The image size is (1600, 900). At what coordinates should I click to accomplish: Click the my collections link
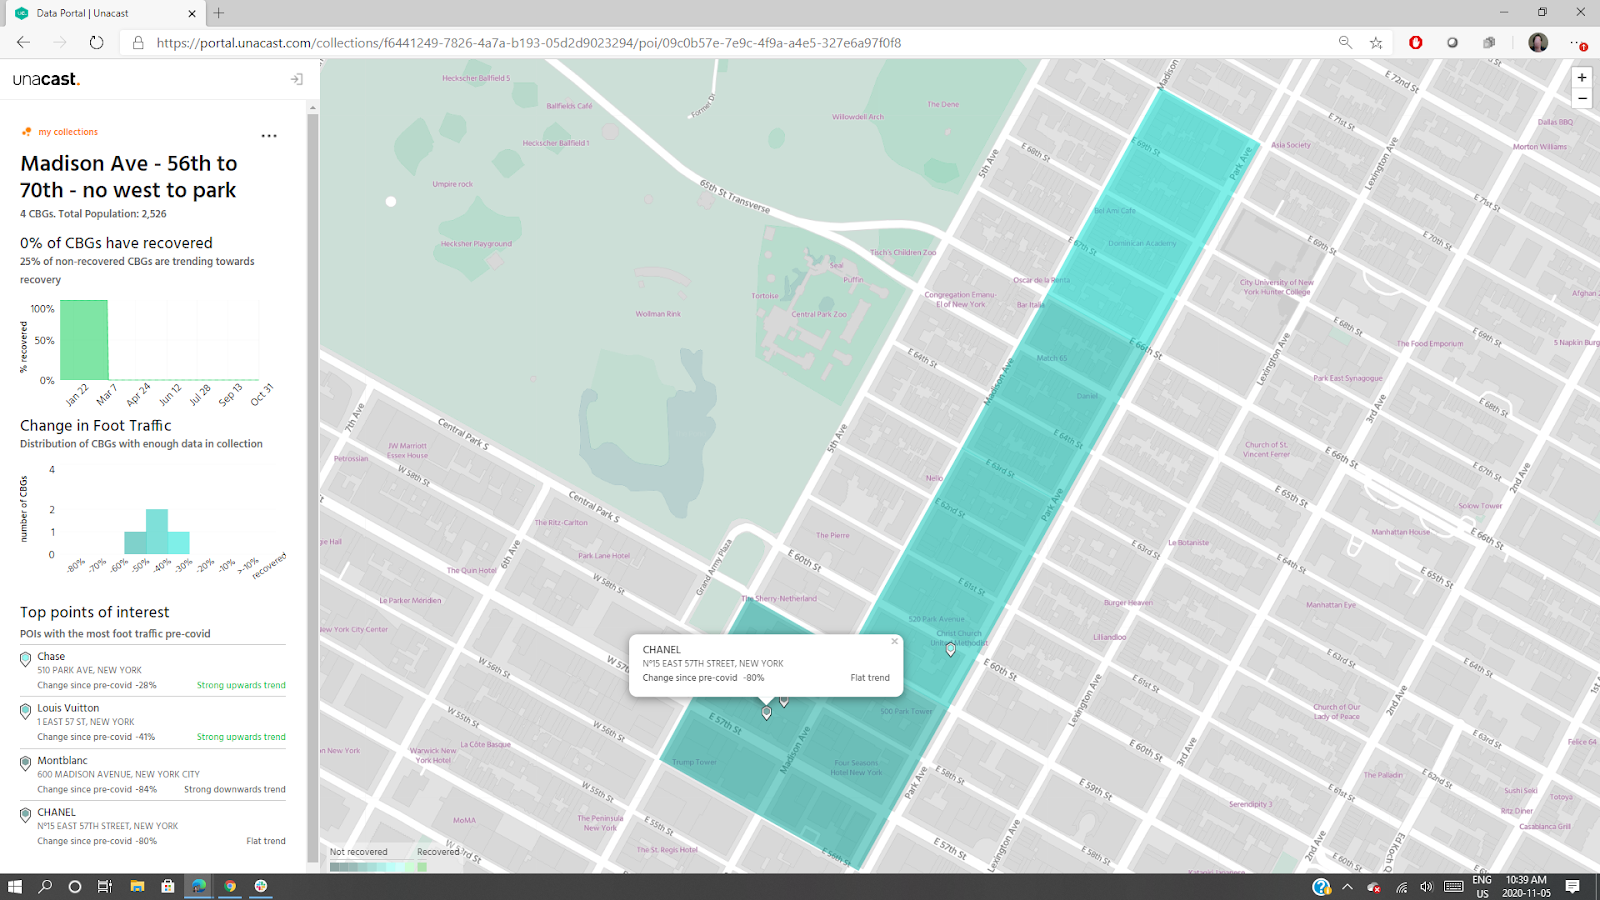[x=68, y=132]
